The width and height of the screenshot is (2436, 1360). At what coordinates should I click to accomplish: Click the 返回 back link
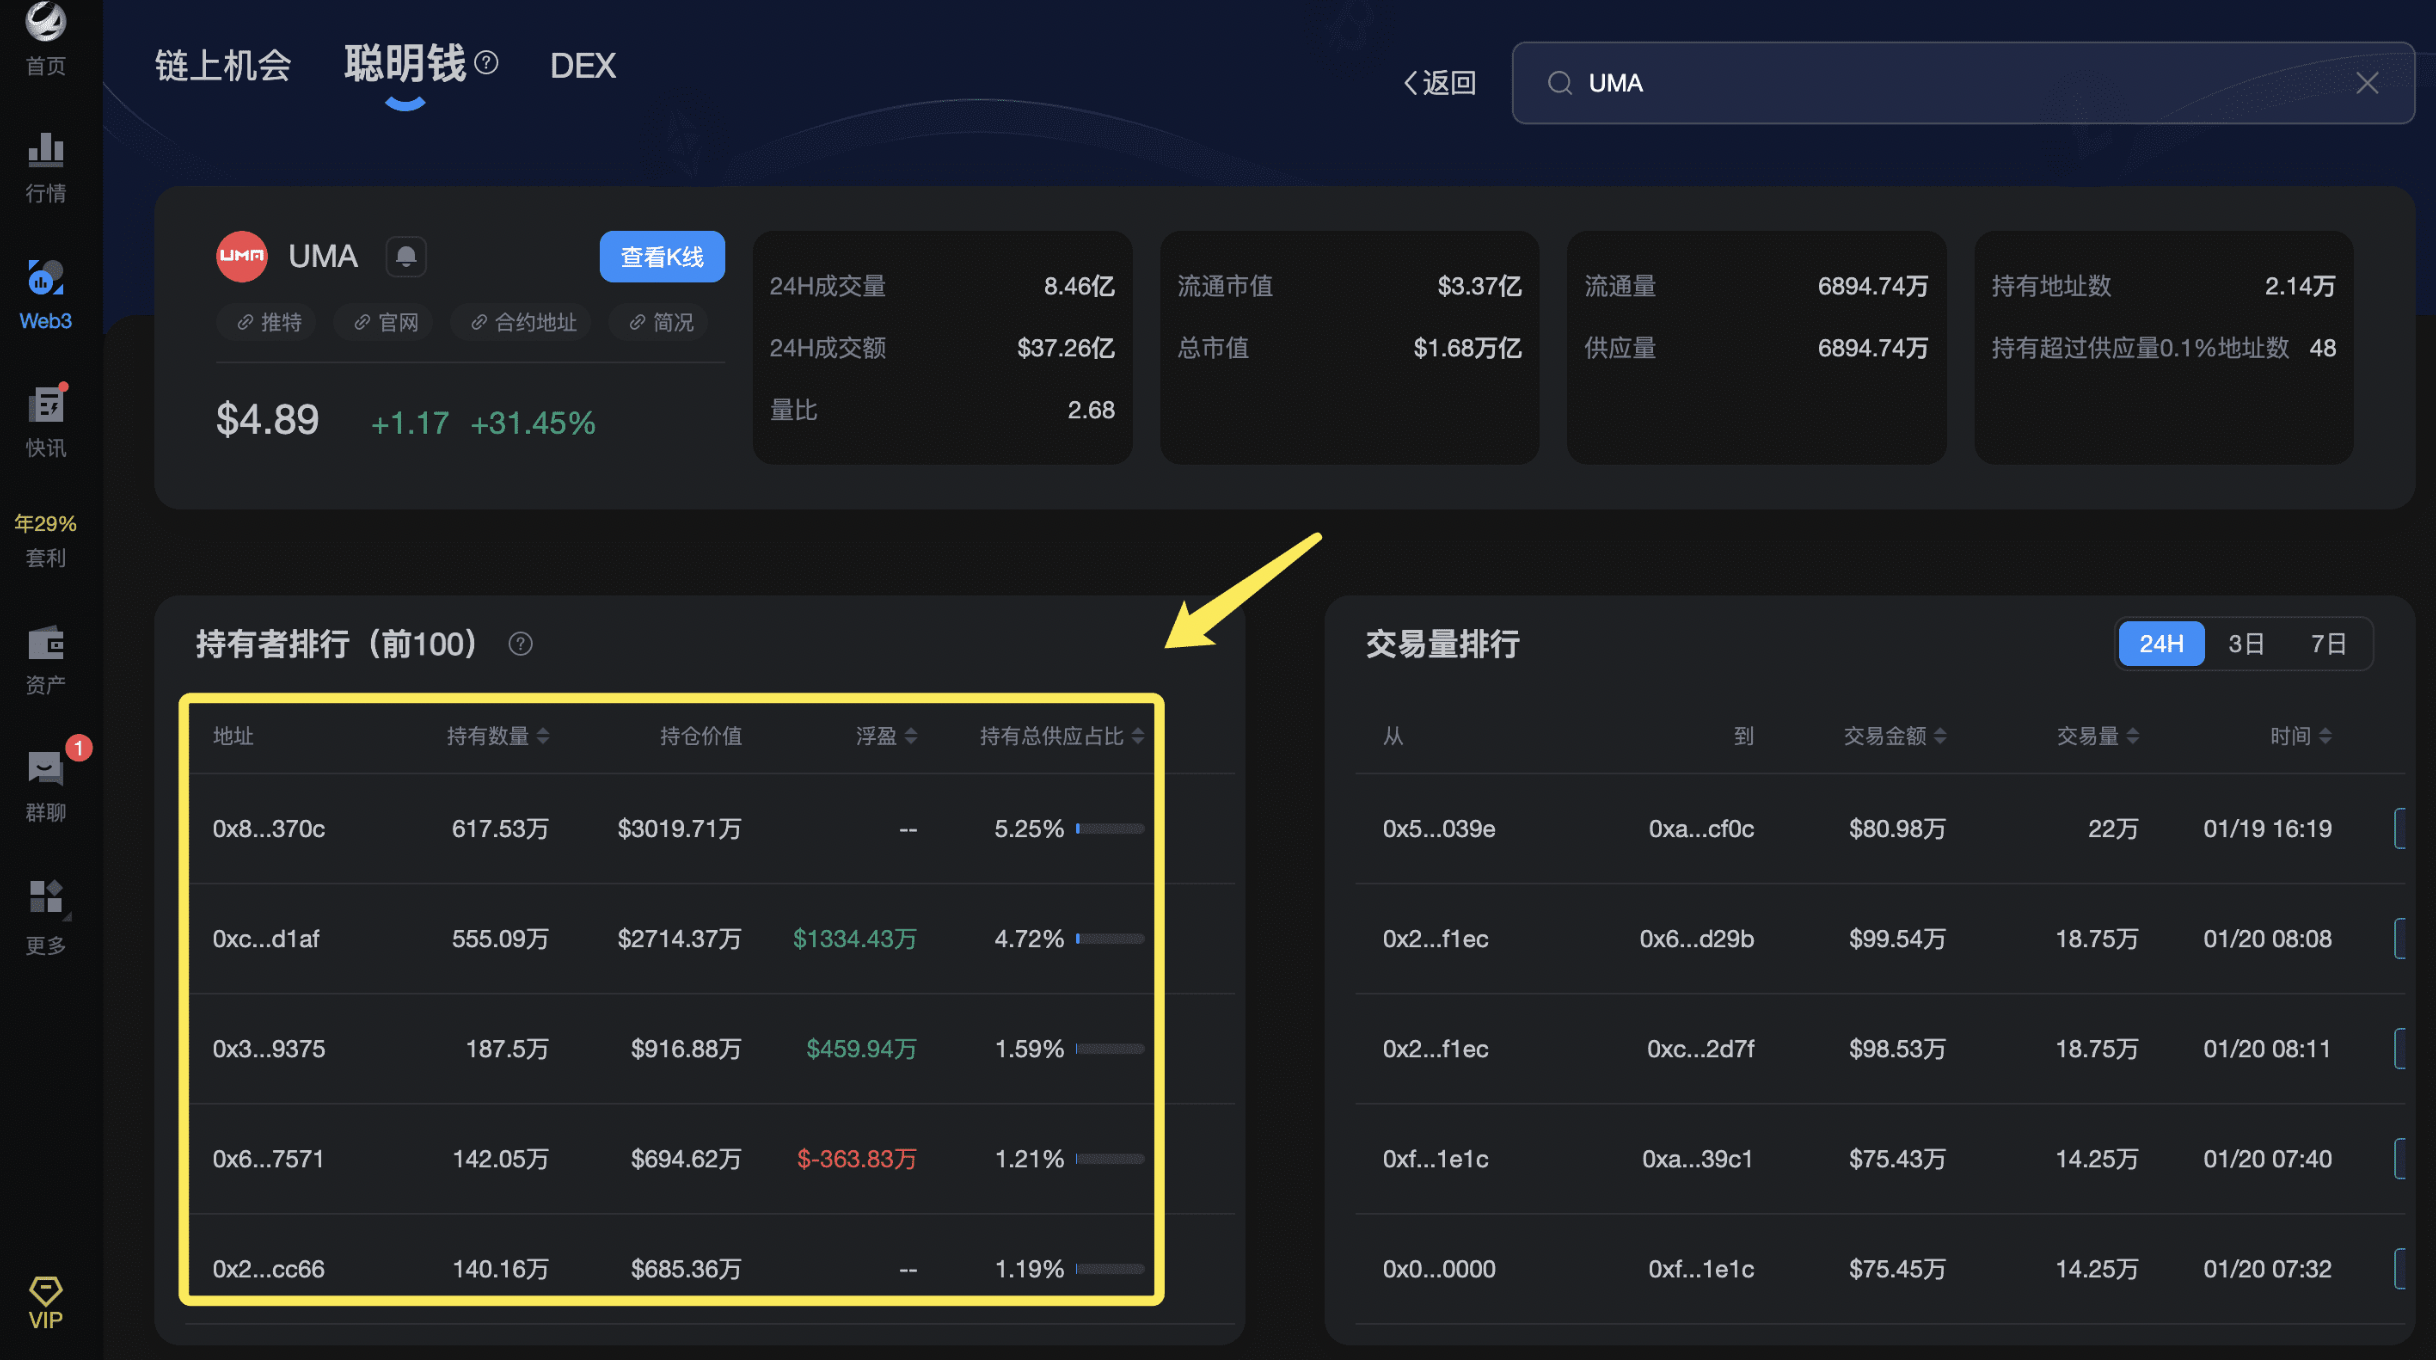click(x=1440, y=83)
